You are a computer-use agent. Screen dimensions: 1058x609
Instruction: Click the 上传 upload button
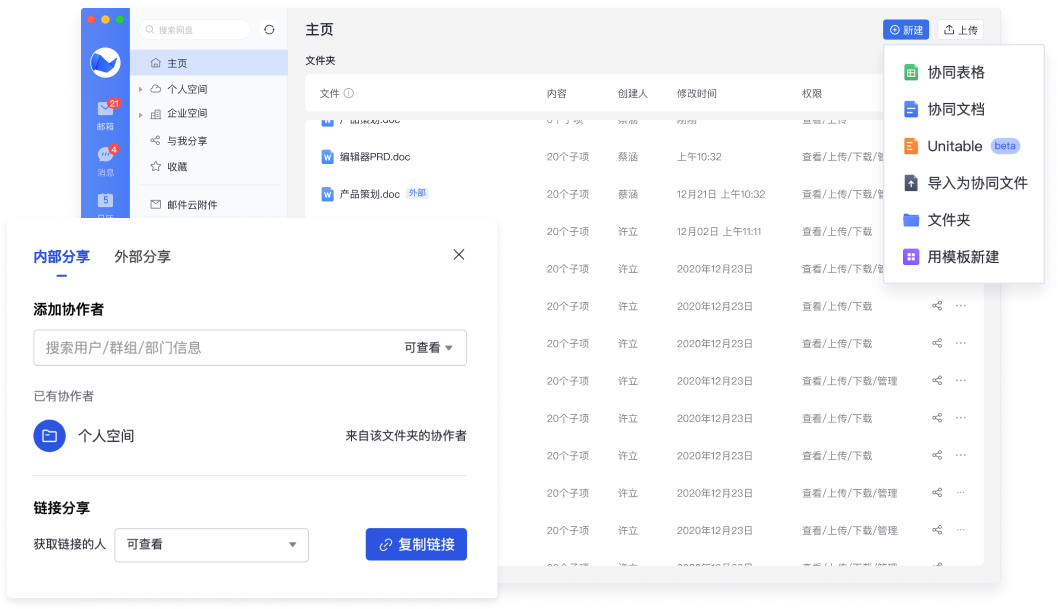[960, 30]
